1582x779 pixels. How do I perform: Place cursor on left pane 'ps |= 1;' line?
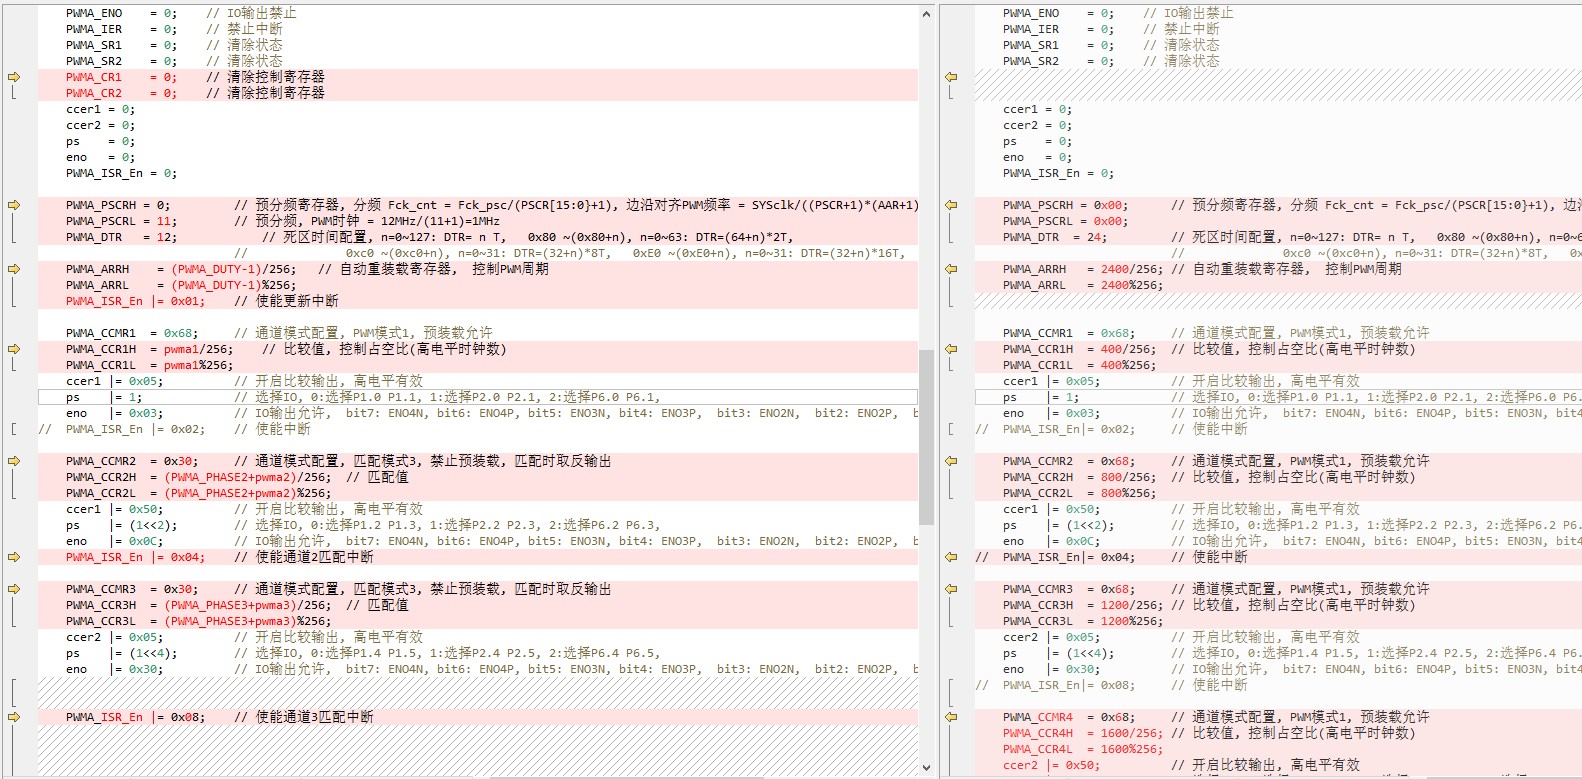click(x=478, y=397)
